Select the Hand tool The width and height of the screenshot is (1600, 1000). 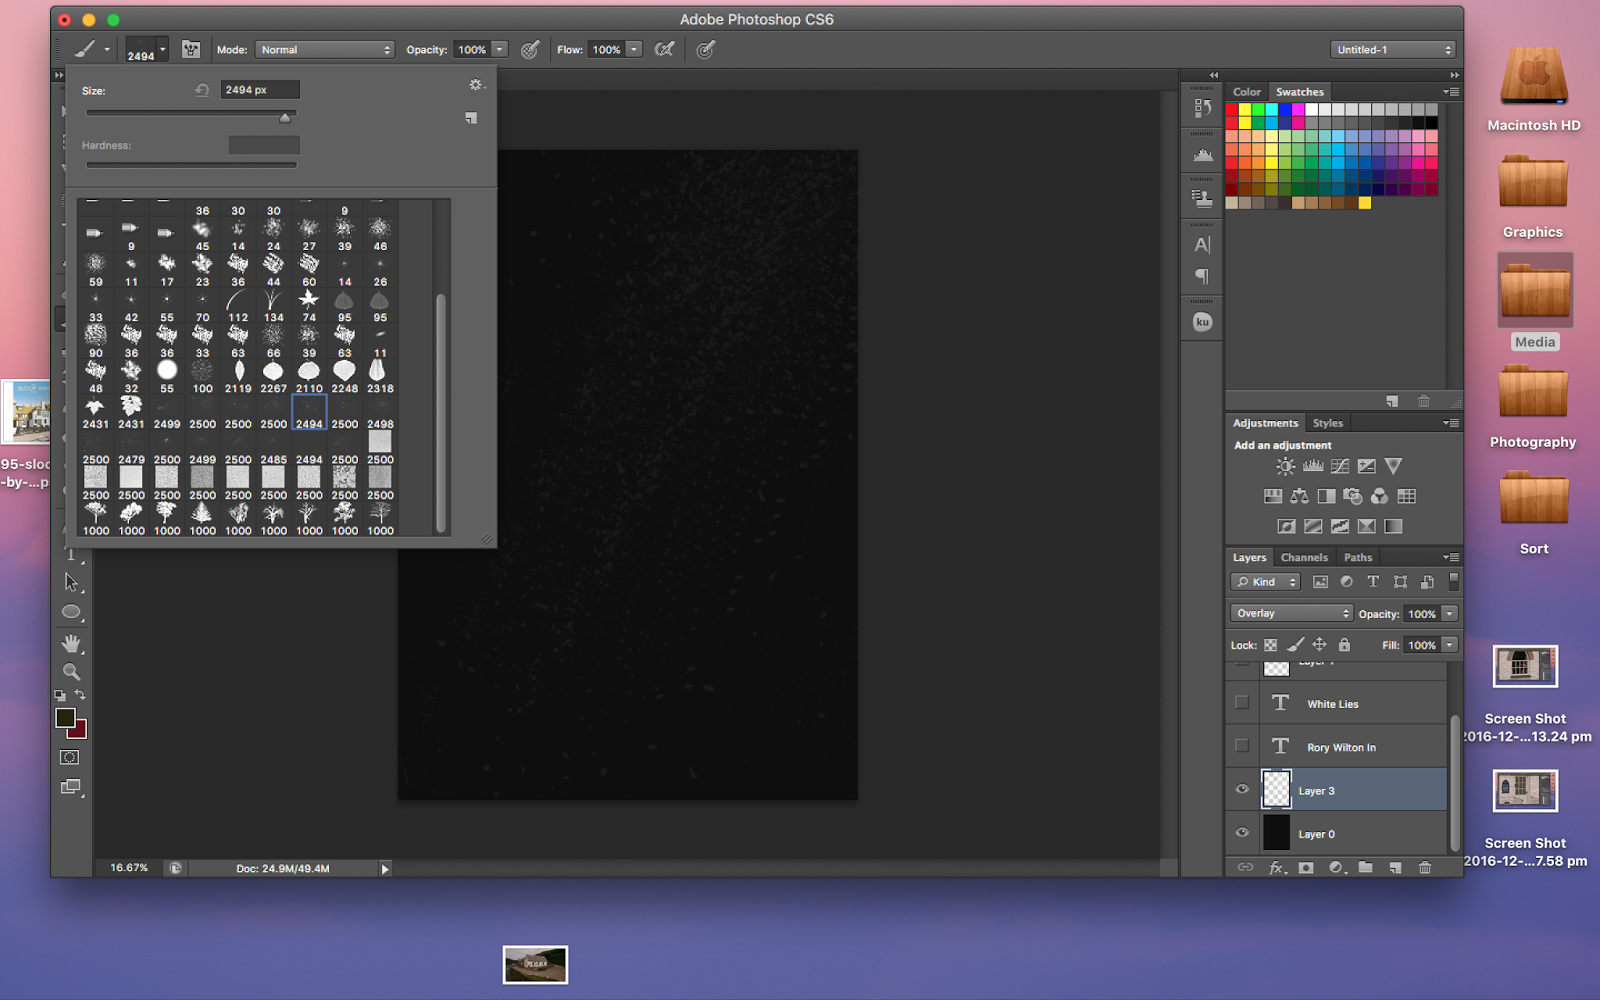(x=71, y=643)
